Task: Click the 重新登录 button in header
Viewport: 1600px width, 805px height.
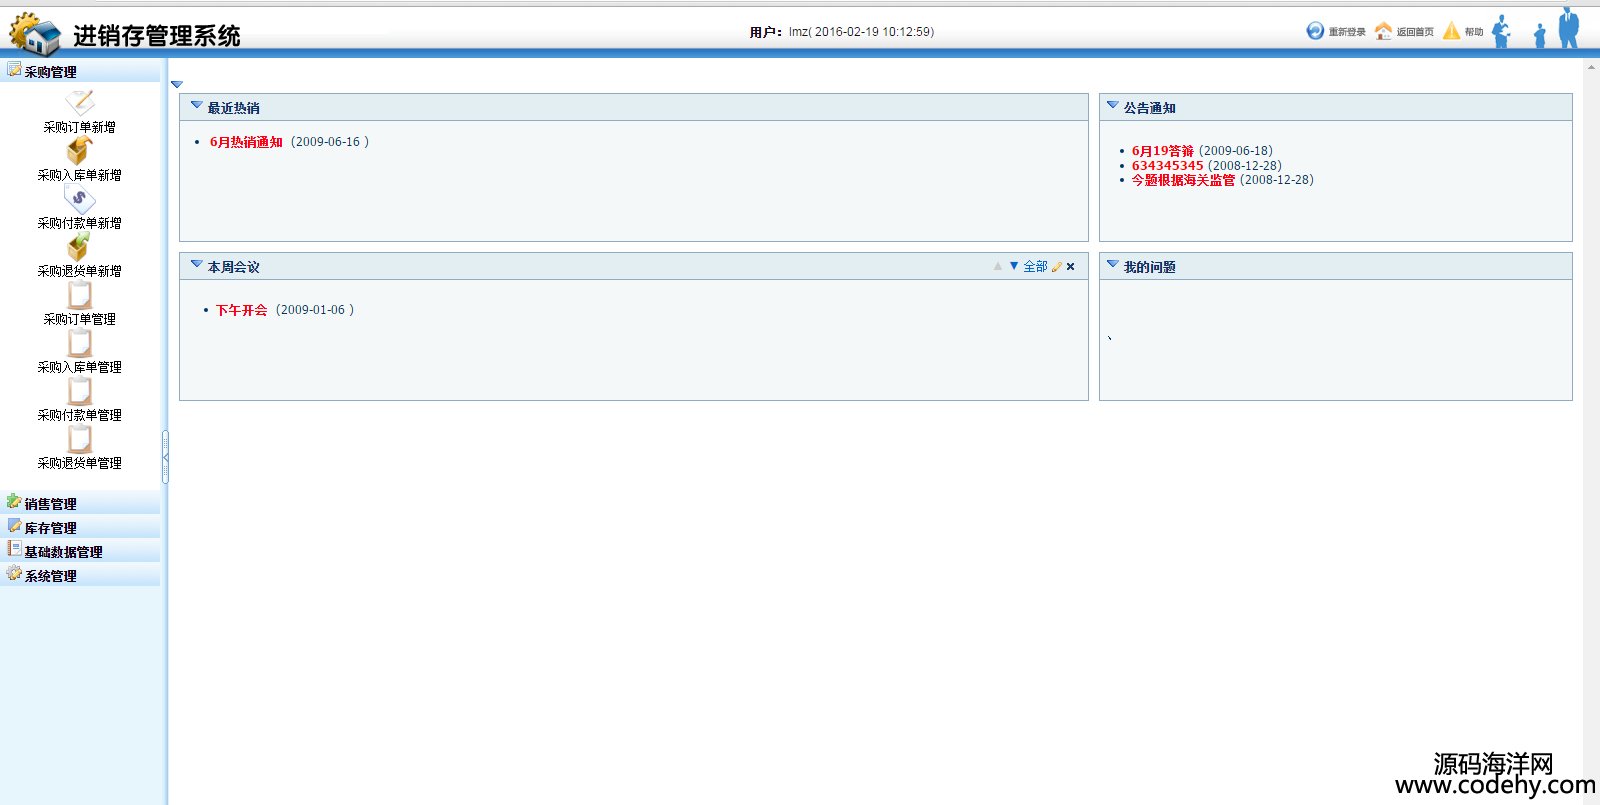Action: [1335, 32]
